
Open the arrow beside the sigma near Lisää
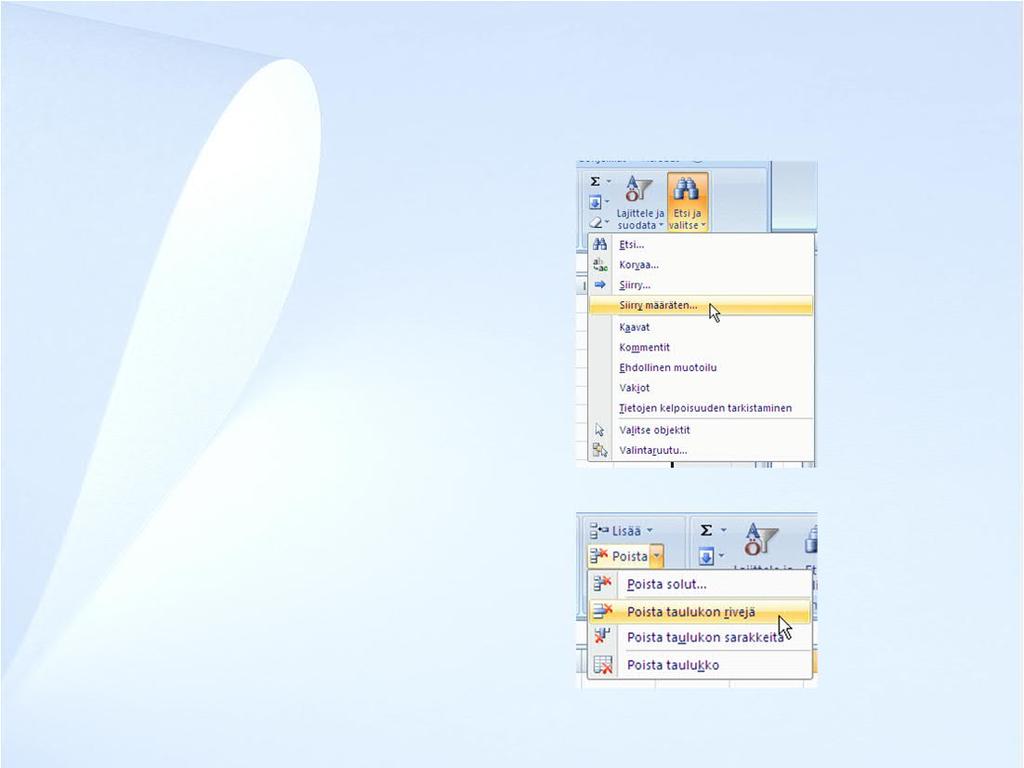723,530
